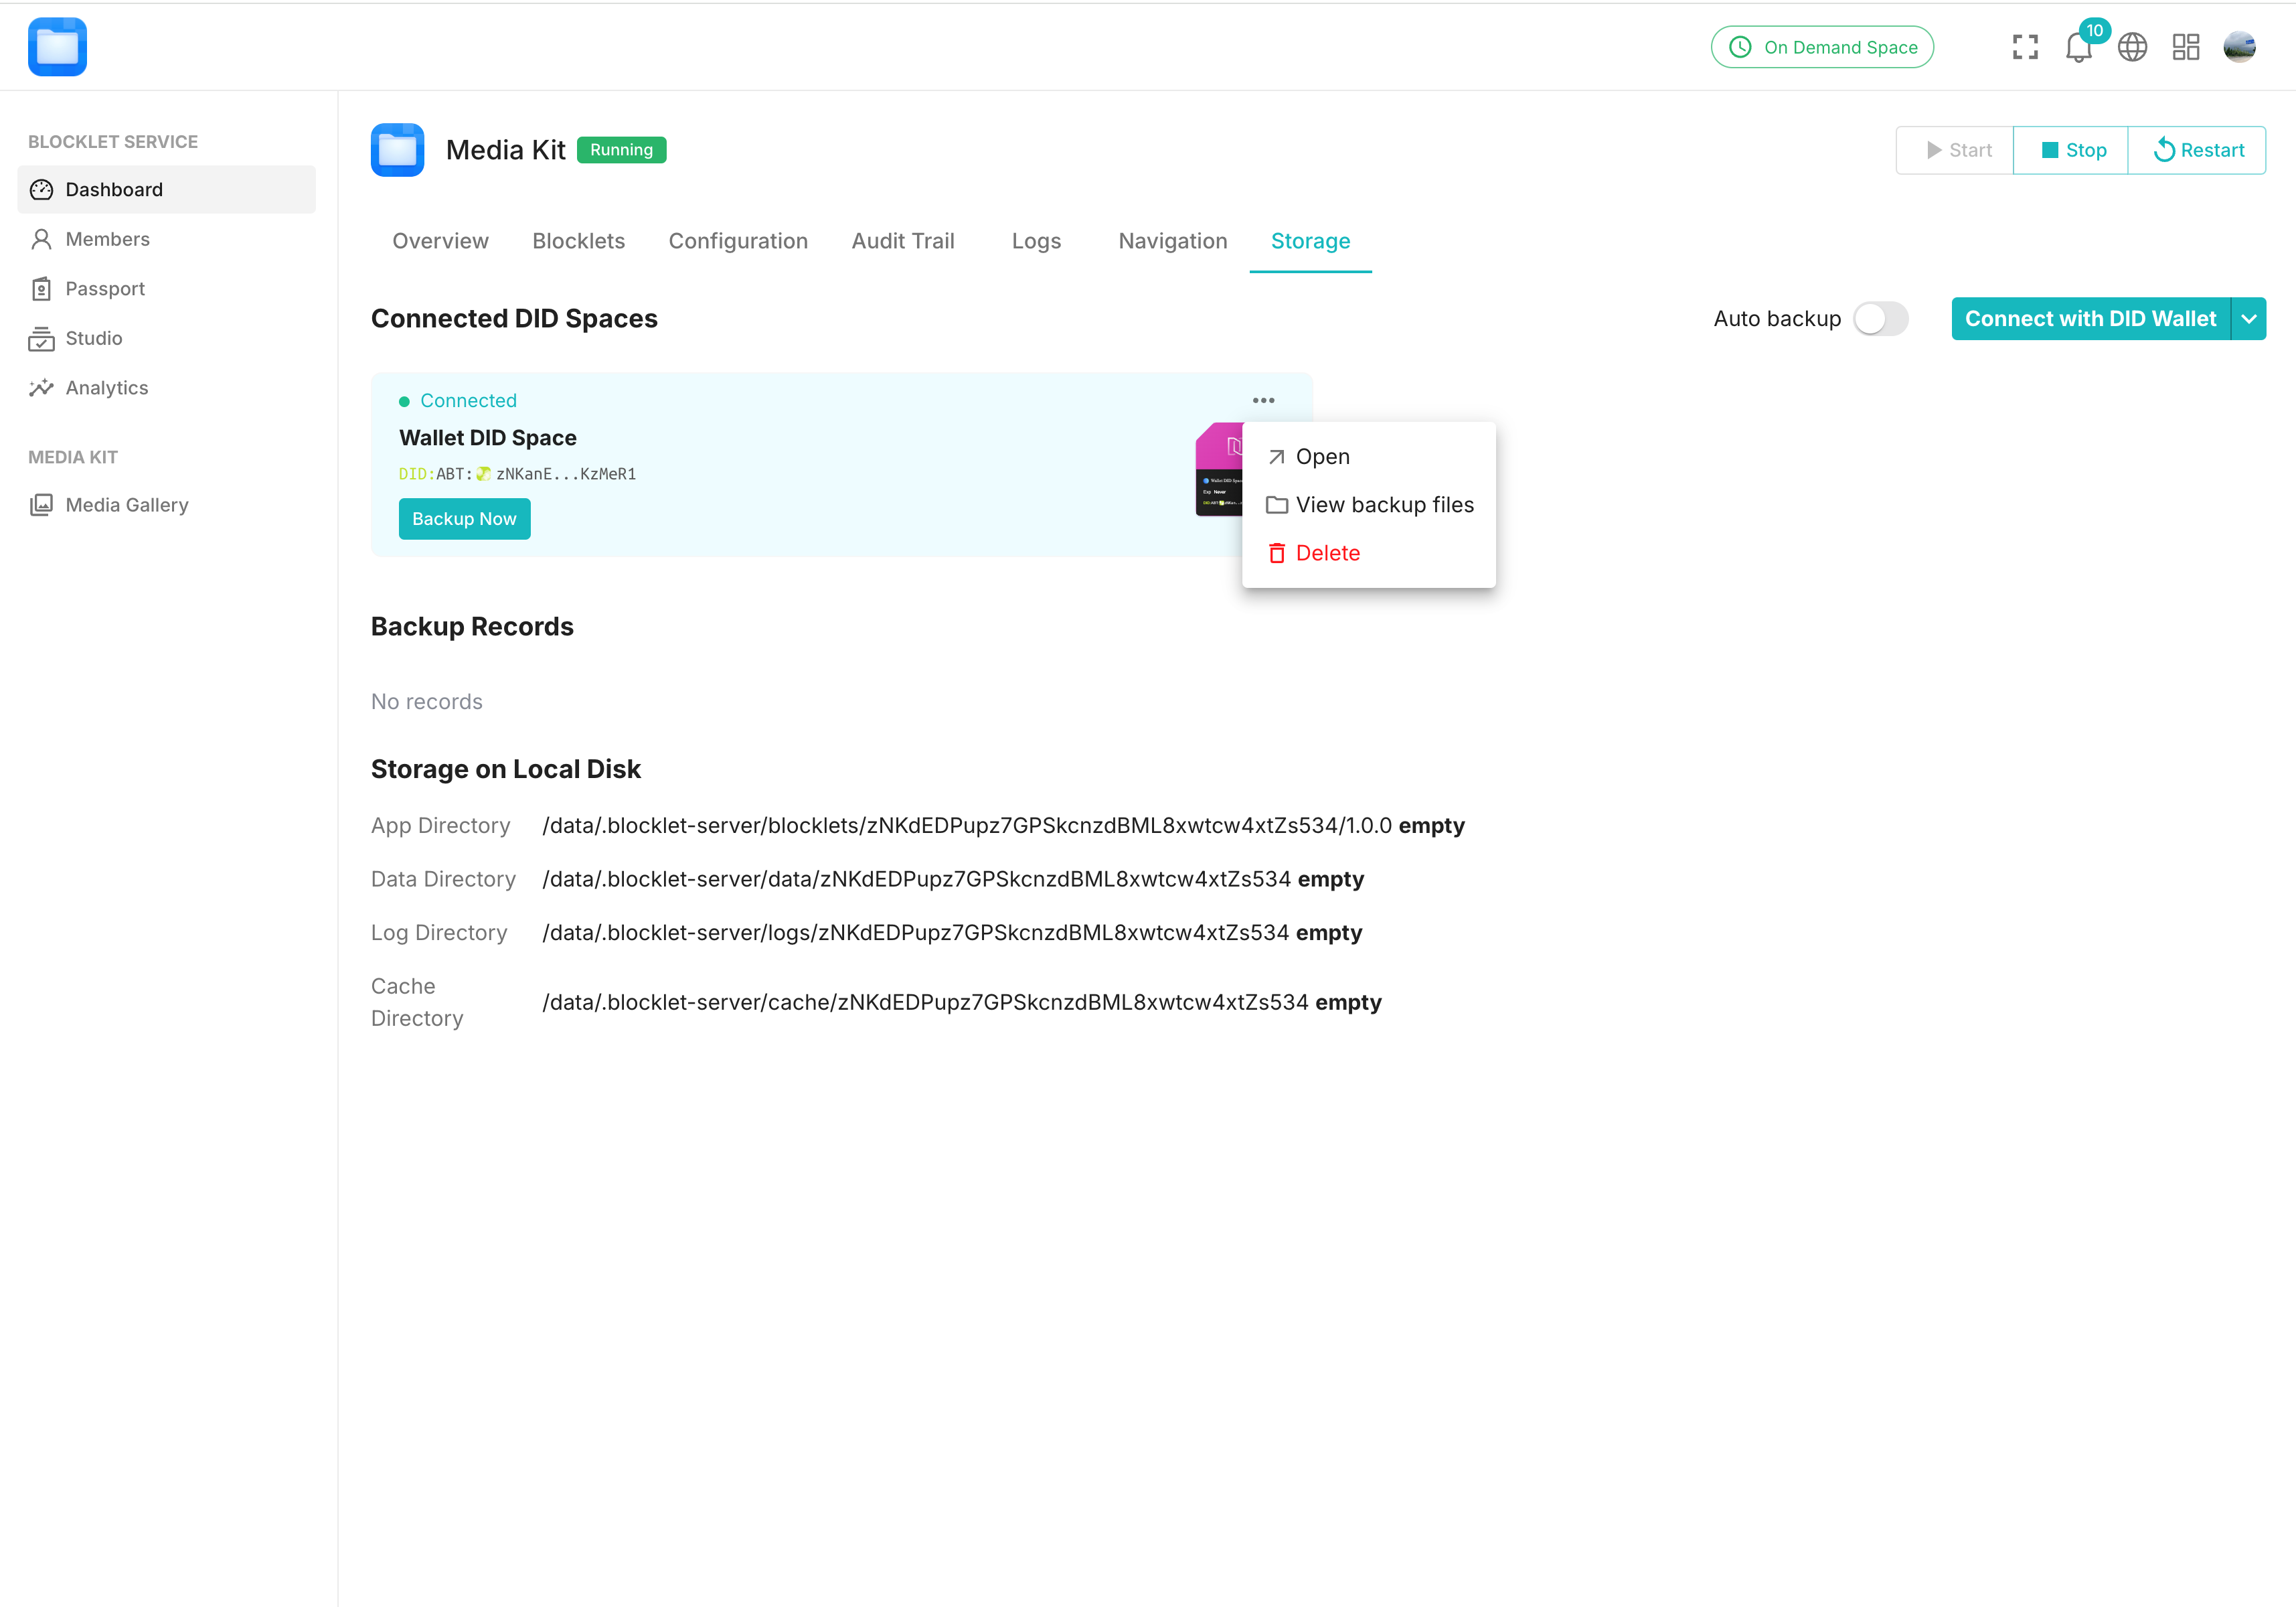Click the On Demand Space badge
2296x1607 pixels.
tap(1822, 47)
